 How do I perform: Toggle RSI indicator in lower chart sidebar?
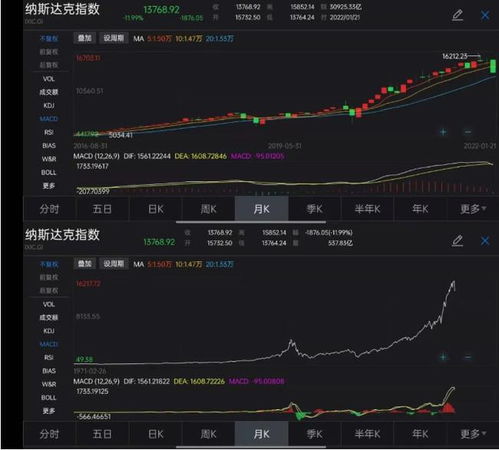49,357
